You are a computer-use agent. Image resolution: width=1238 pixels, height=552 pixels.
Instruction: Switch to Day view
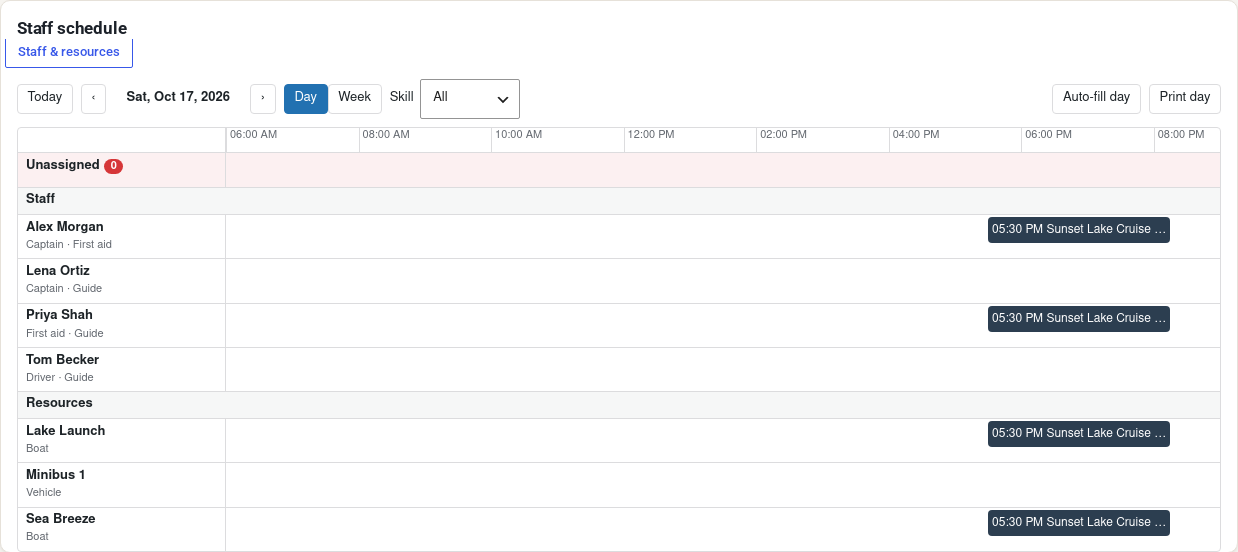pos(306,98)
